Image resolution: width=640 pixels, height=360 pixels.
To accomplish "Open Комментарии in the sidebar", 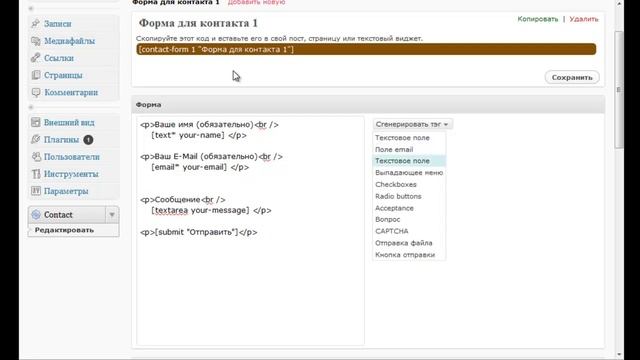I will 71,92.
